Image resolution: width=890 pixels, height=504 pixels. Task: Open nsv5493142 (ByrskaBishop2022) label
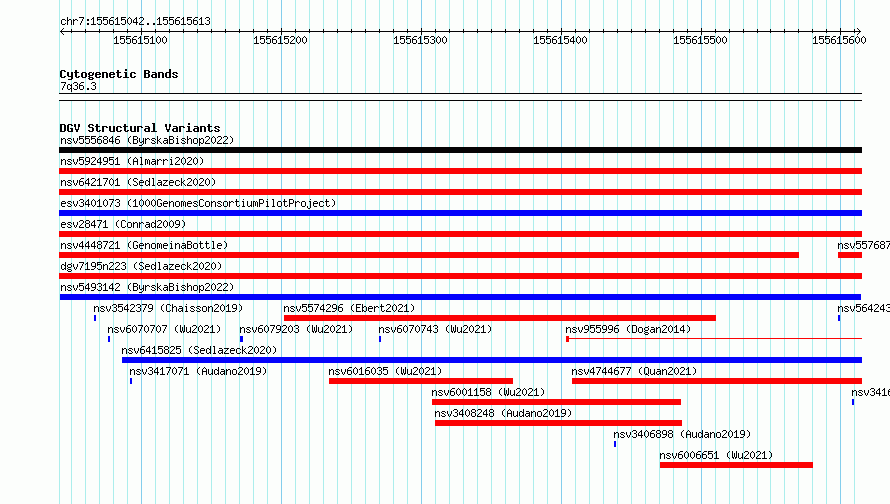(x=147, y=287)
